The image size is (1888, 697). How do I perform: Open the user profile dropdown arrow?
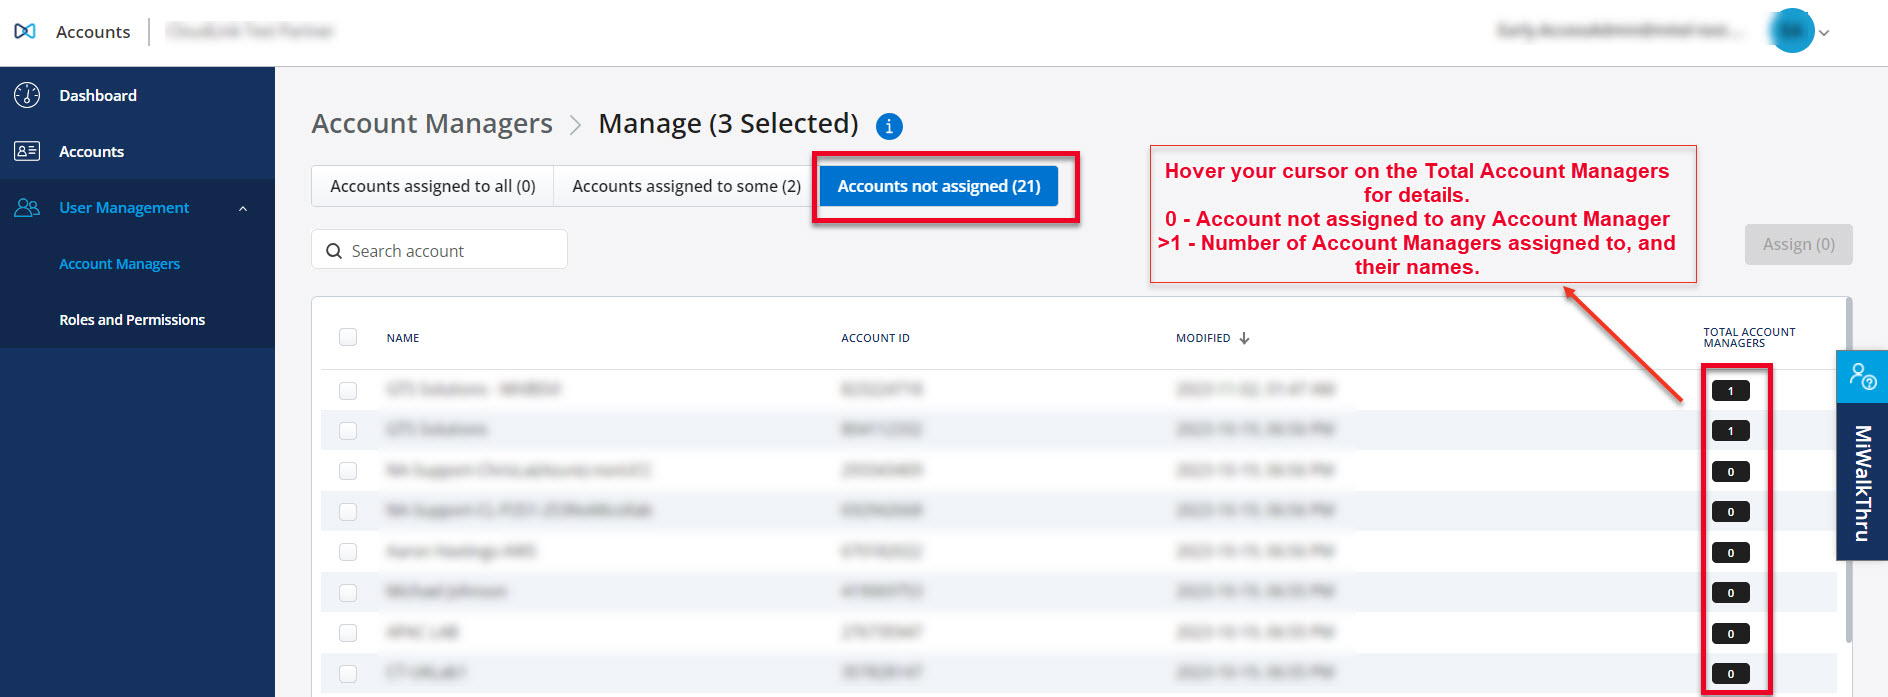[x=1824, y=33]
